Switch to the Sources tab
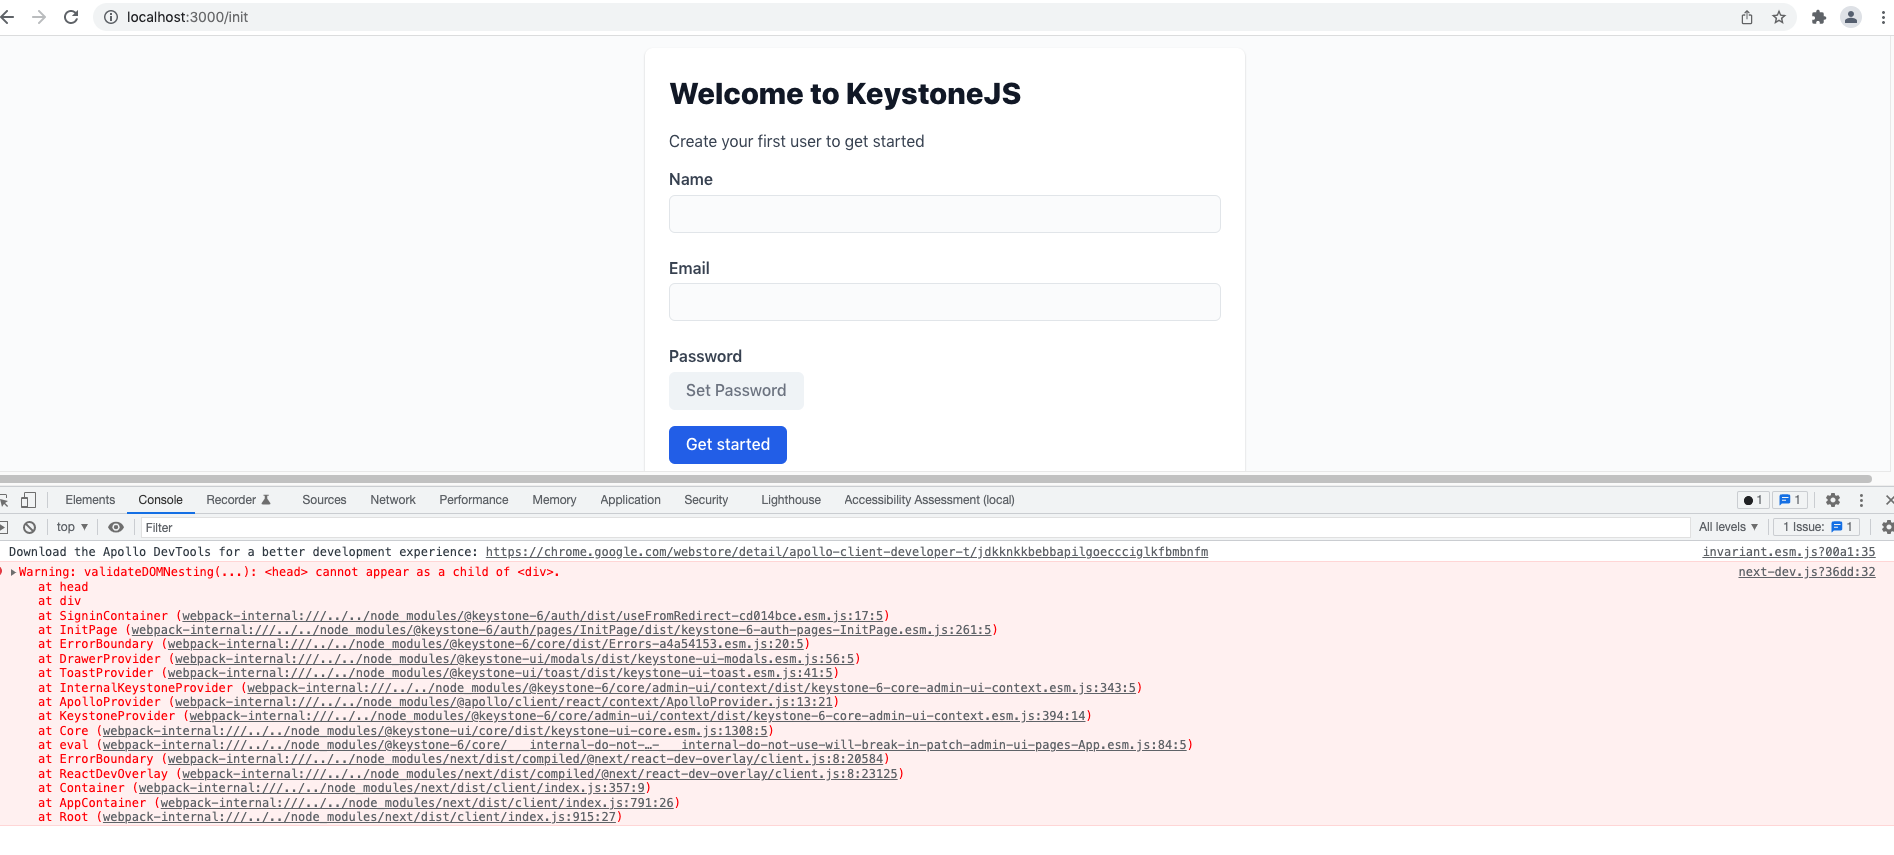 (324, 500)
